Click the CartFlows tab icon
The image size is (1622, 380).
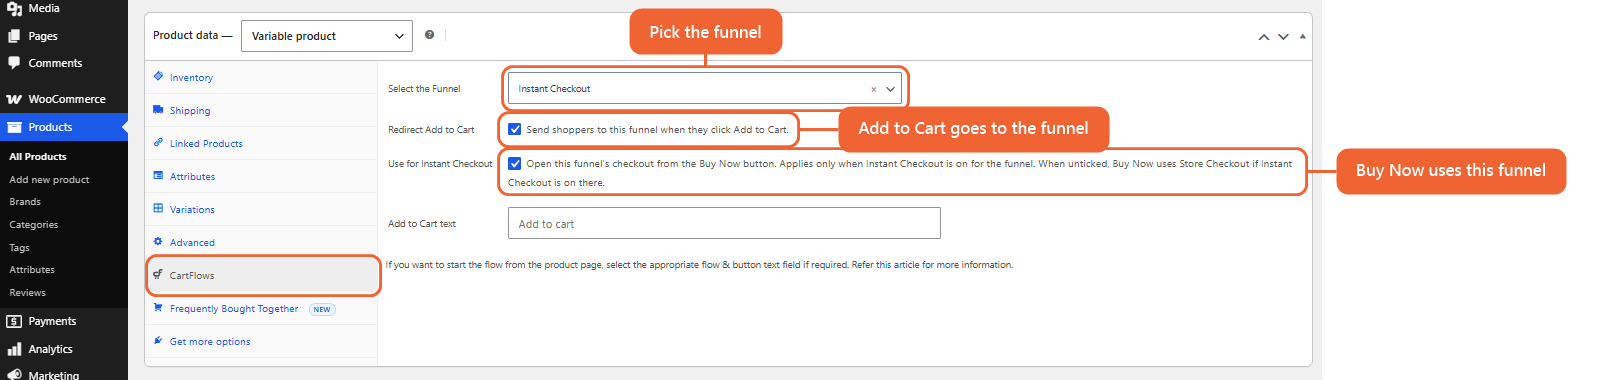pyautogui.click(x=158, y=274)
